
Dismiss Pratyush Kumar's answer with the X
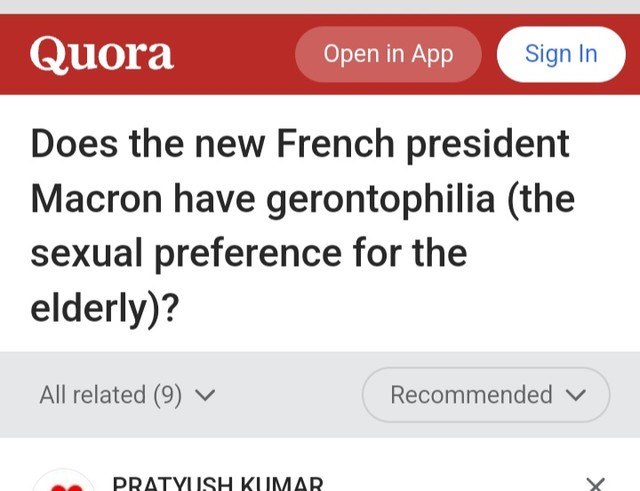595,484
